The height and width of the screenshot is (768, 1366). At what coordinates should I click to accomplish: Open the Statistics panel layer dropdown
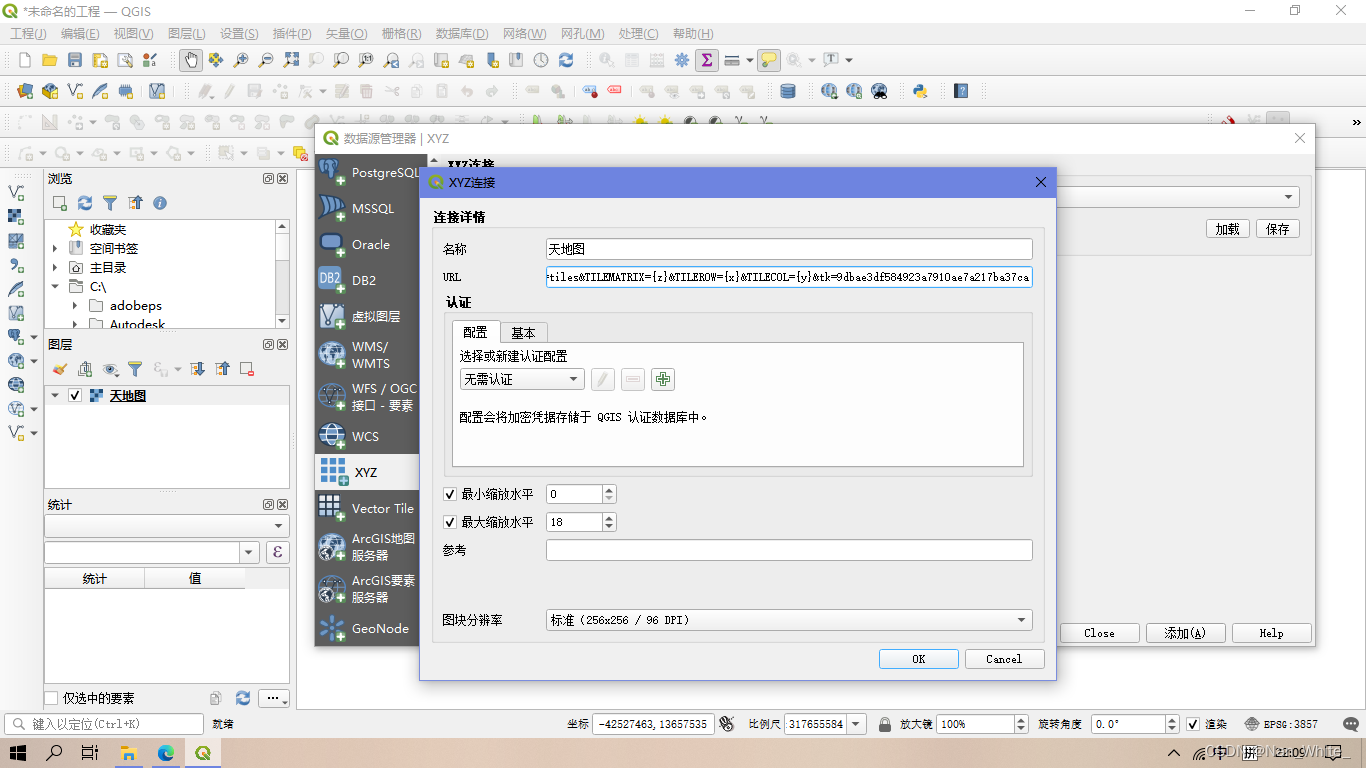(167, 526)
